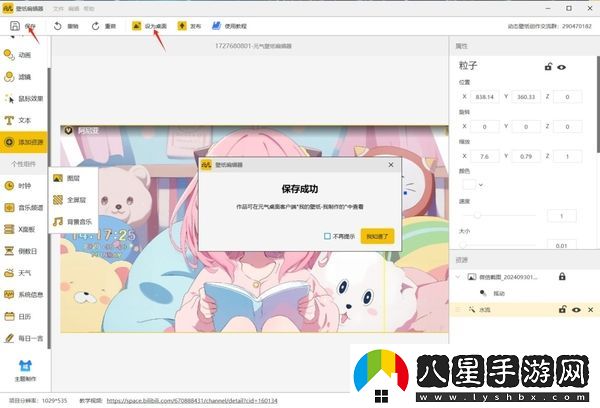Click the 我知道了 button
Image resolution: width=600 pixels, height=408 pixels.
click(379, 236)
